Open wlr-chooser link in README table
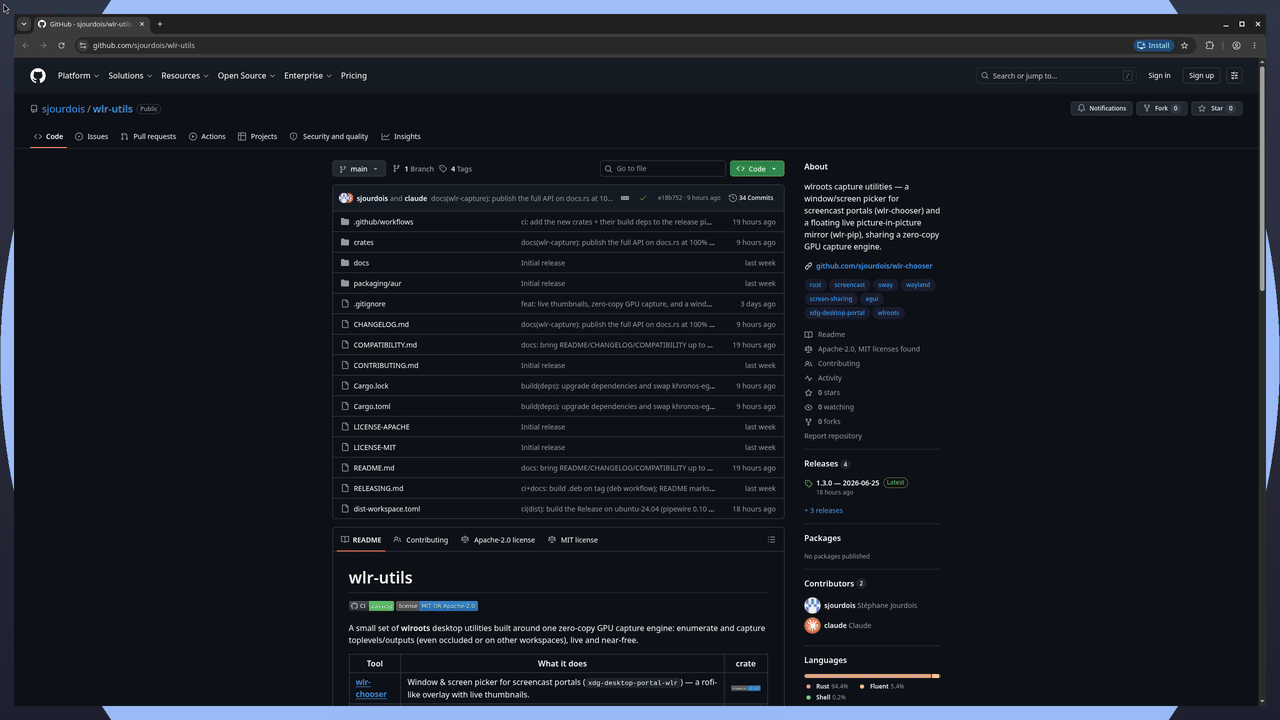 [371, 688]
